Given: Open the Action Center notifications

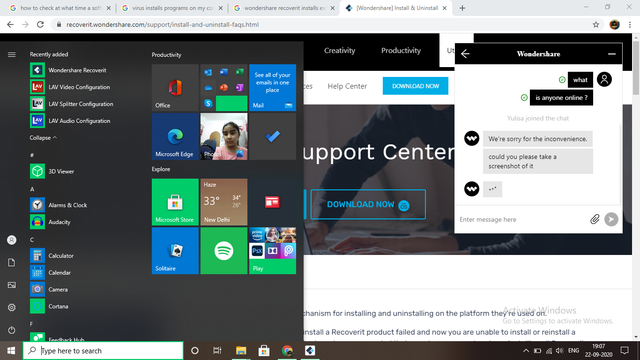Looking at the screenshot, I should pos(624,350).
